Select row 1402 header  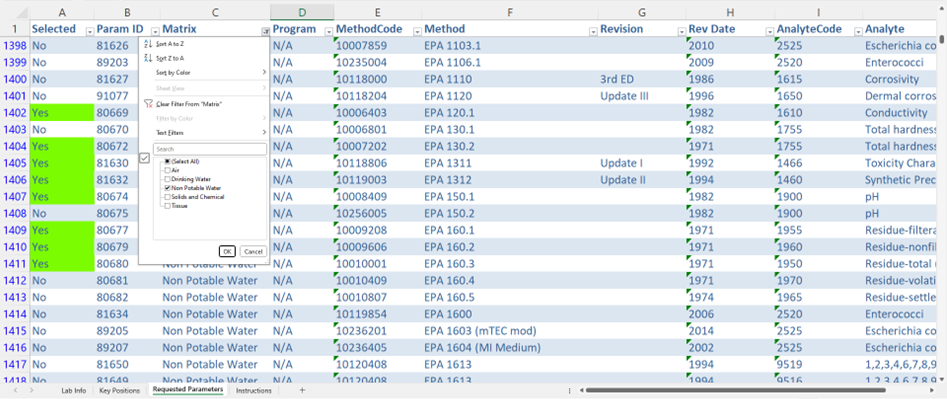(x=15, y=112)
